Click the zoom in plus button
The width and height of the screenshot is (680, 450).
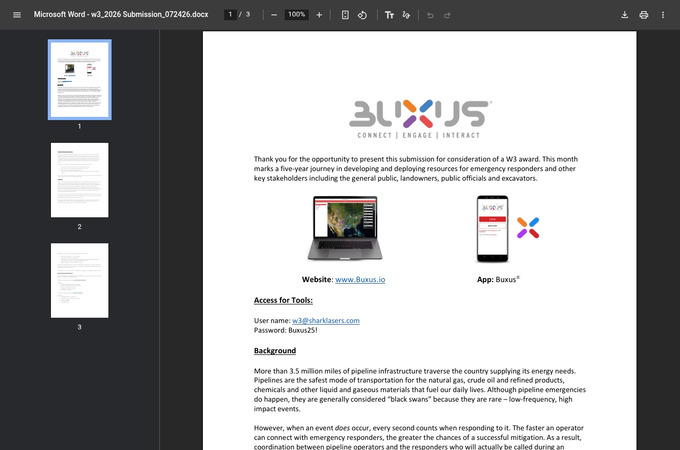[x=319, y=15]
